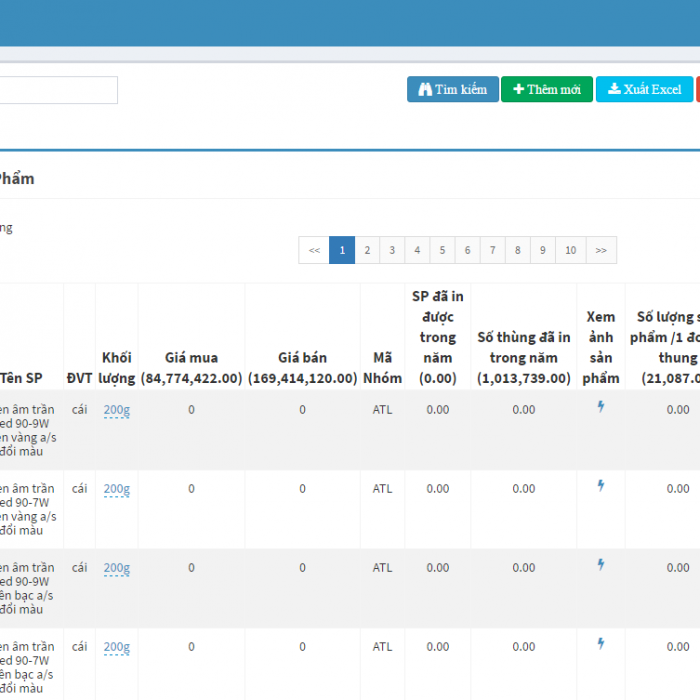Click the lightning icon in the first row
This screenshot has height=700, width=700.
601,407
